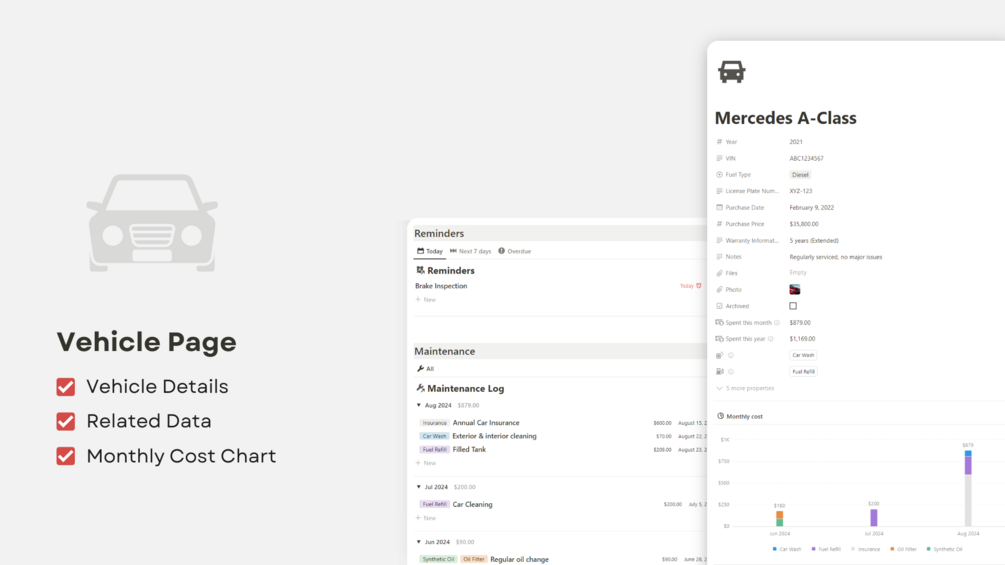Open the vehicle photo thumbnail
The image size is (1005, 565).
pyautogui.click(x=795, y=290)
